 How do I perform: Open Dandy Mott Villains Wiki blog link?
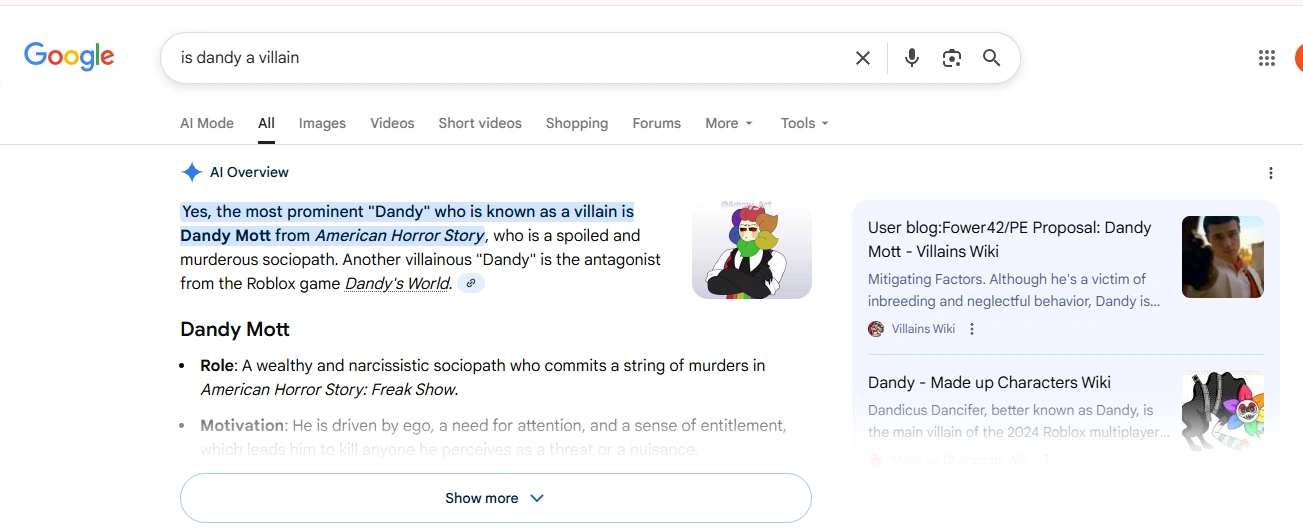[x=1009, y=239]
